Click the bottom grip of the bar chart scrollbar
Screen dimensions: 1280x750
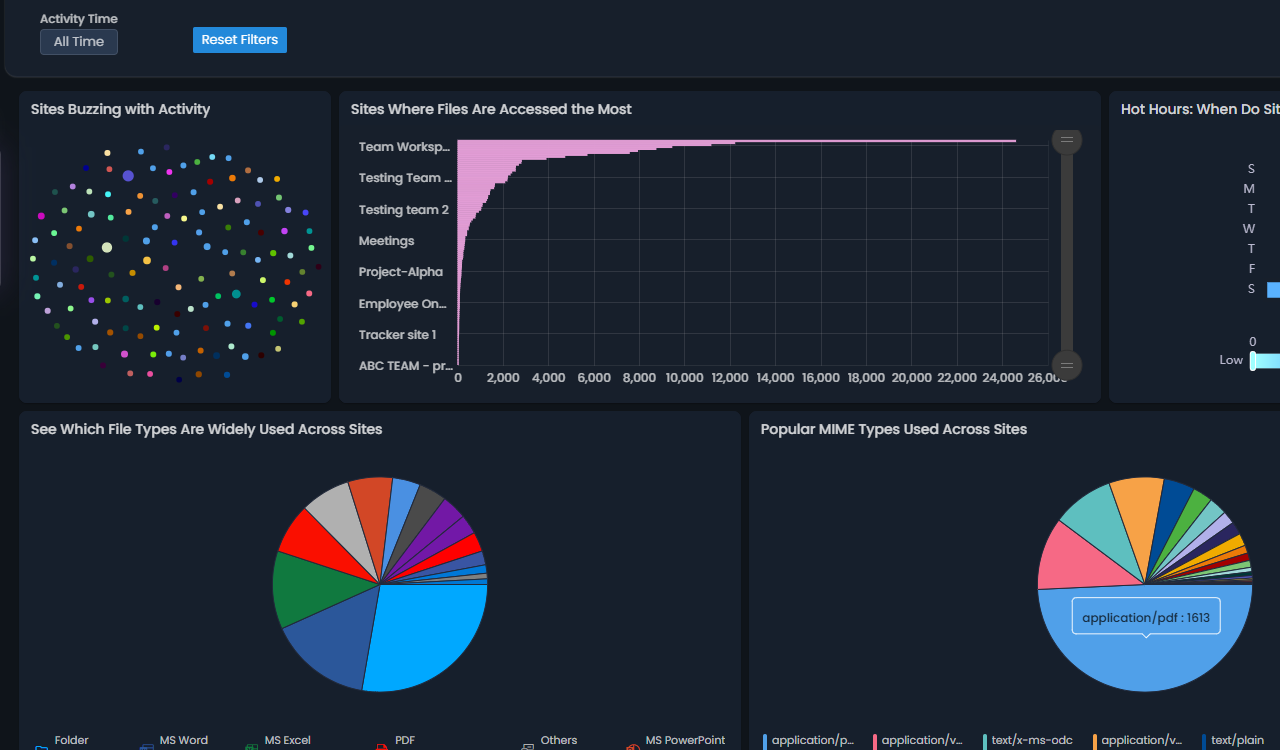pos(1067,365)
